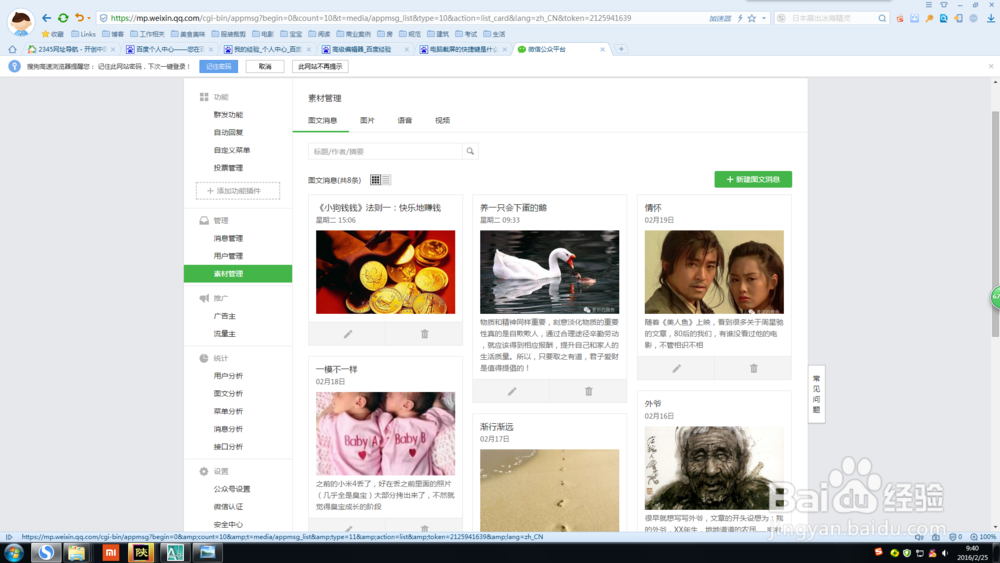This screenshot has height=563, width=1000.
Task: Click 记住密码 button
Action: (x=219, y=66)
